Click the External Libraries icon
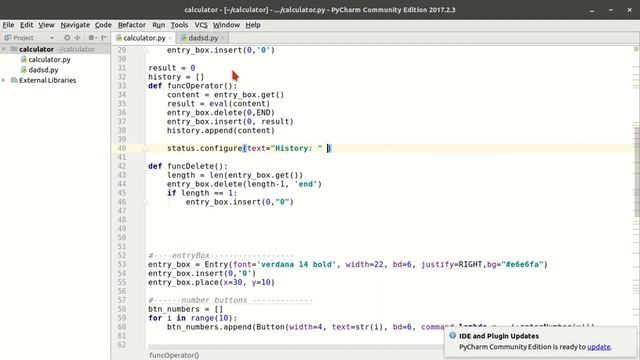The width and height of the screenshot is (640, 360). (x=14, y=80)
